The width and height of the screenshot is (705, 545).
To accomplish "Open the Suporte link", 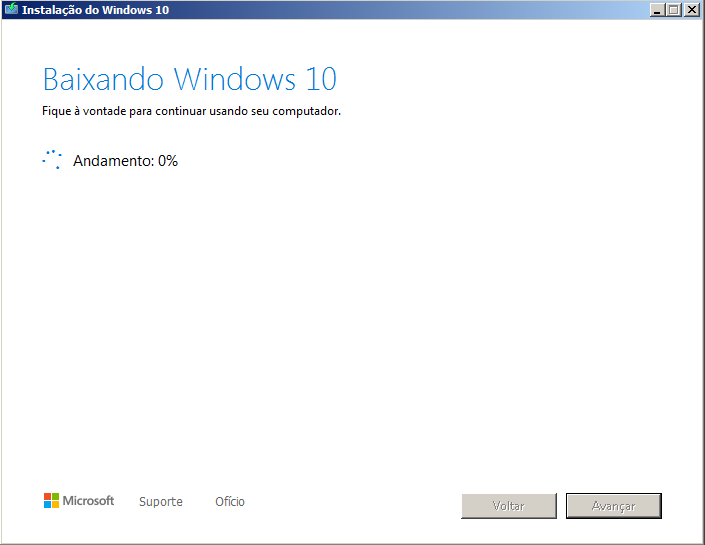I will [161, 501].
